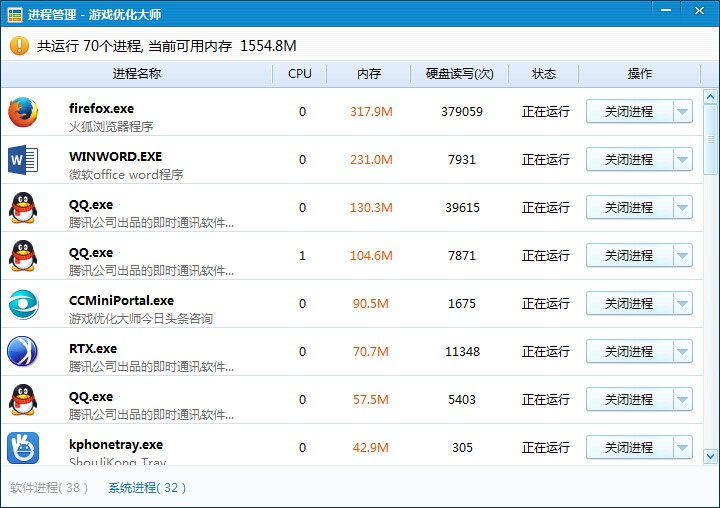Close the CCMiniPortal.exe process

tap(629, 304)
